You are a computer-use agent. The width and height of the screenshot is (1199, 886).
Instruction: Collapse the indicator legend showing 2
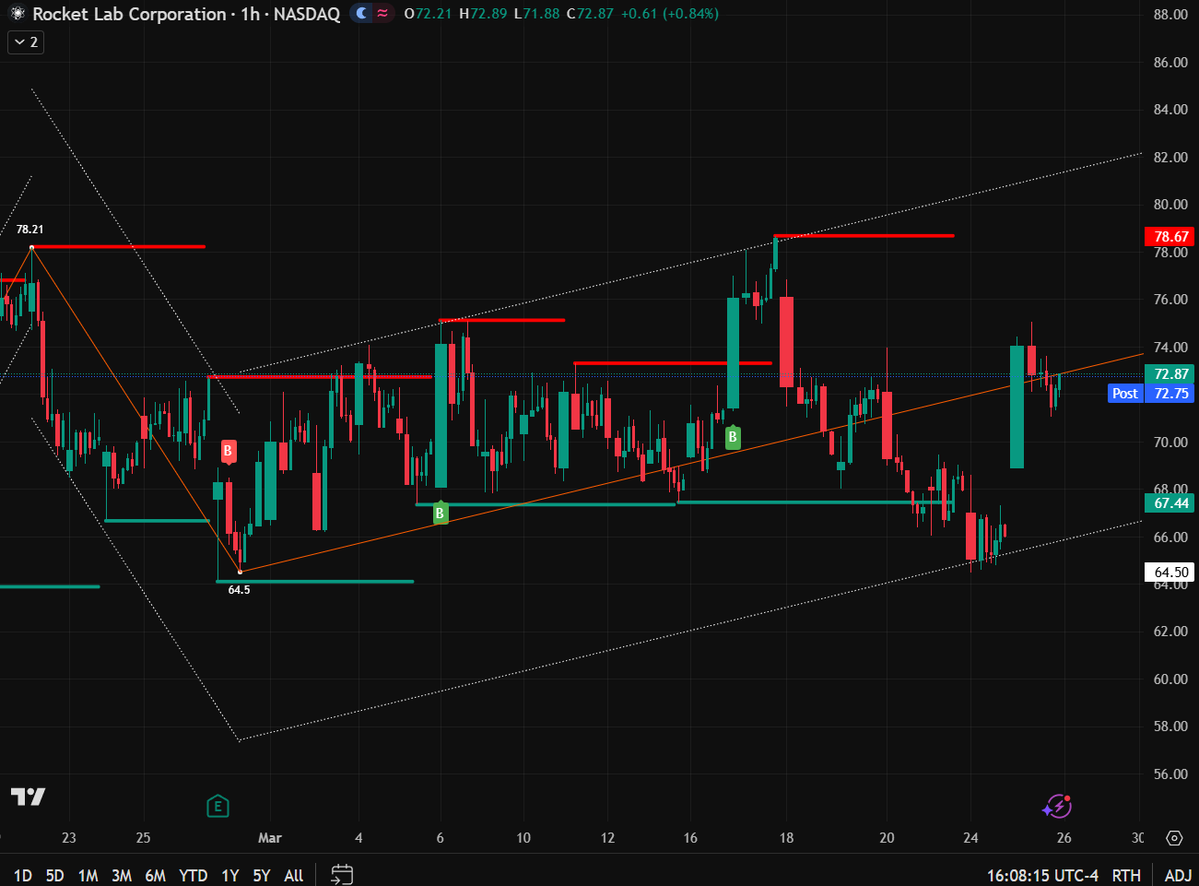(x=26, y=42)
